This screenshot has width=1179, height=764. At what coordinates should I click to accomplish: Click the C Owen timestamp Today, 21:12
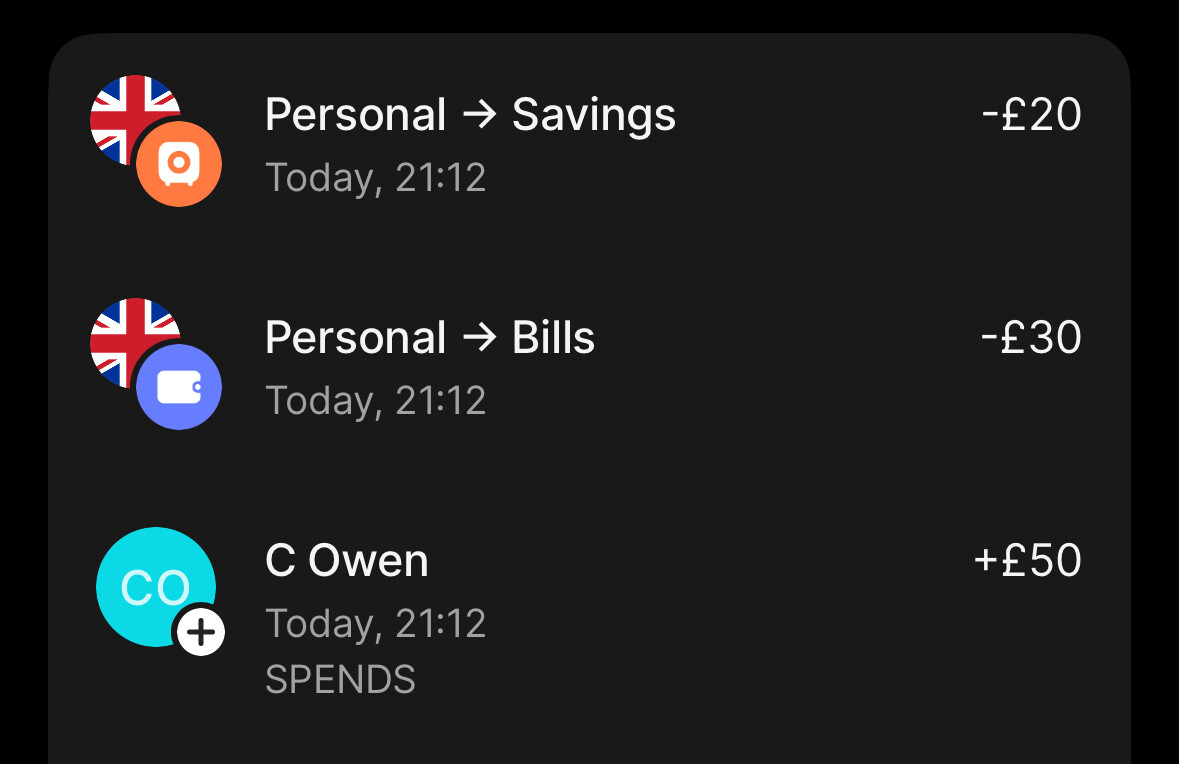(375, 624)
